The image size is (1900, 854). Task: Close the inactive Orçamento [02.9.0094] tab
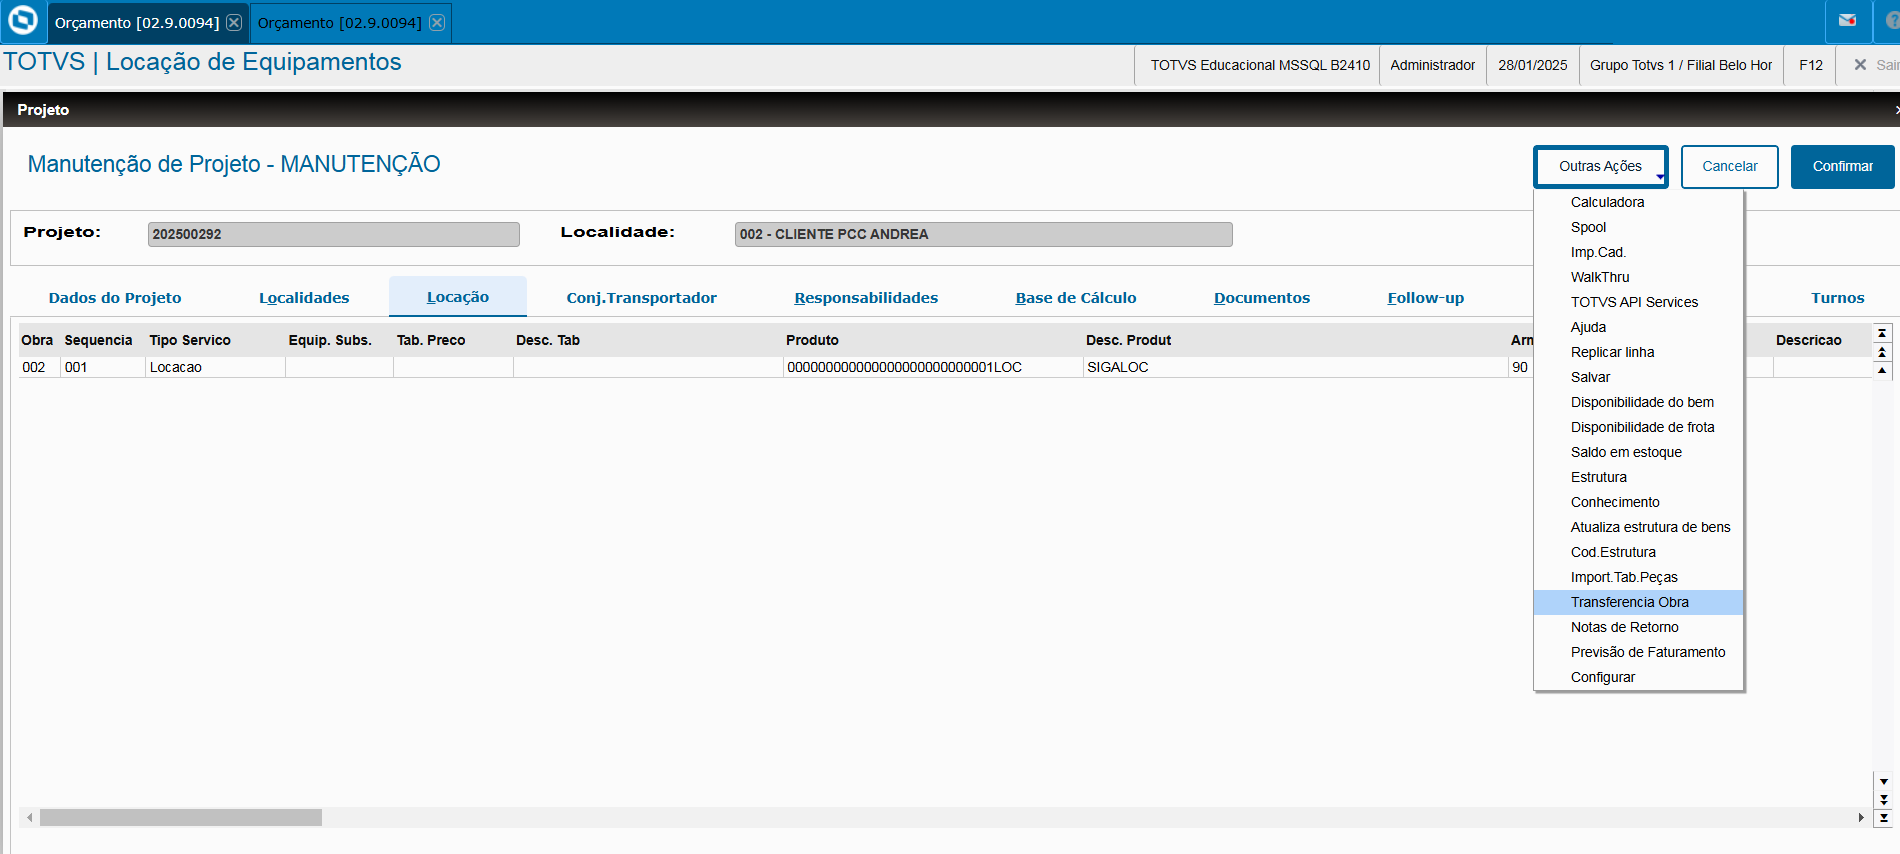[x=437, y=22]
